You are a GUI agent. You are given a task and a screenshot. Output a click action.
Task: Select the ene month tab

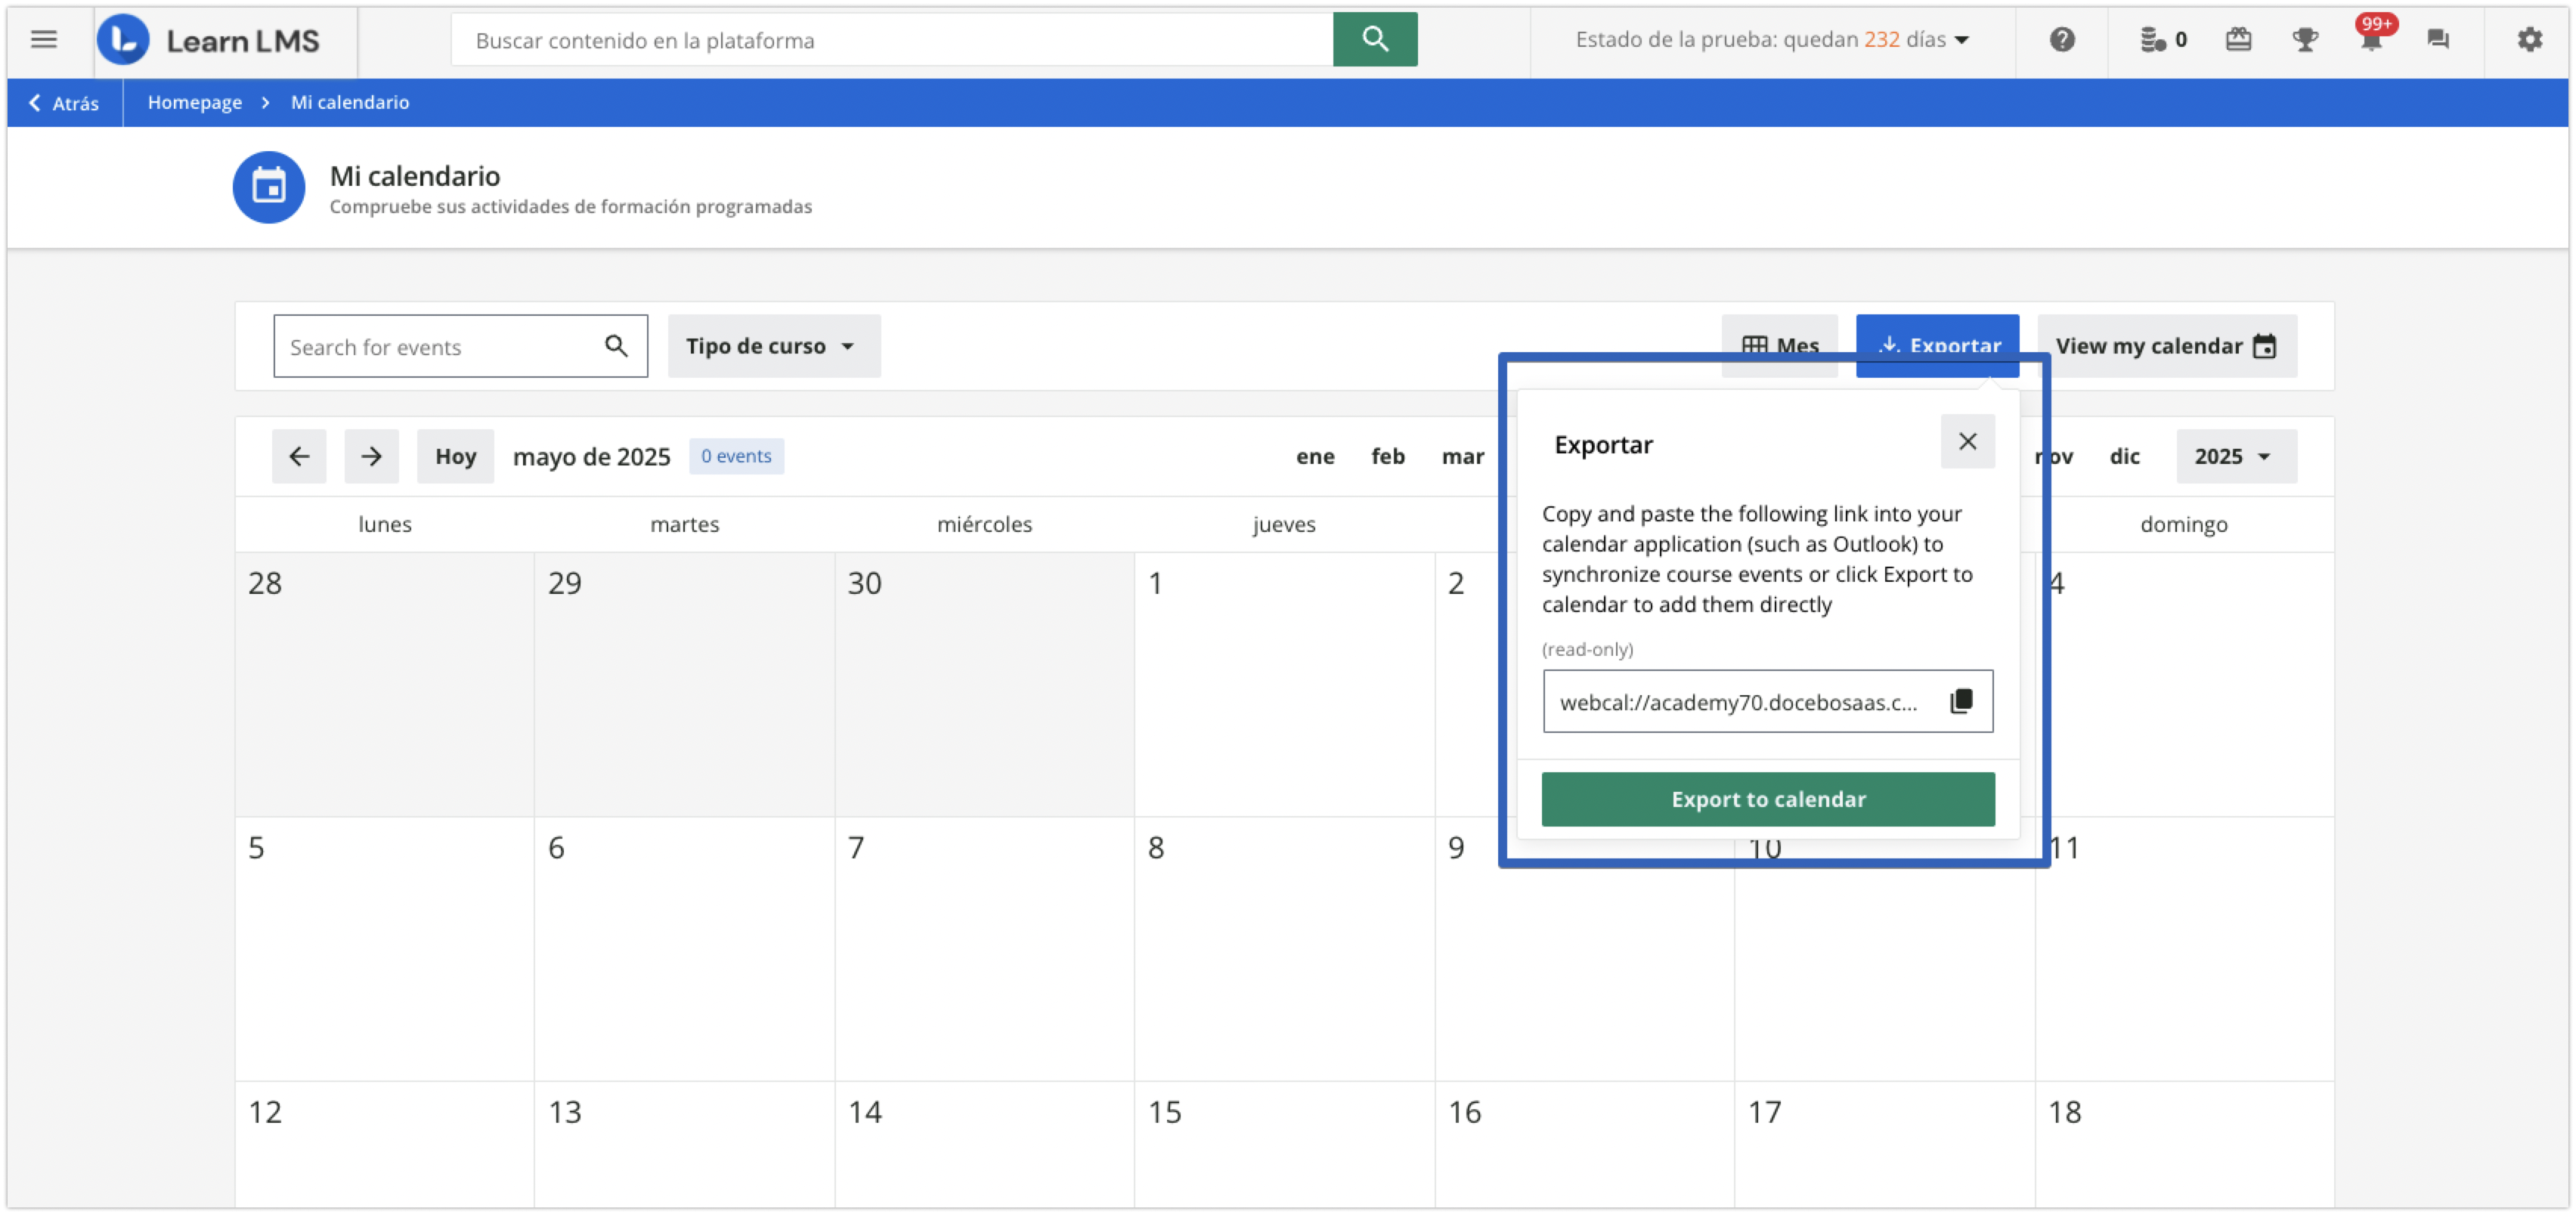click(x=1314, y=456)
